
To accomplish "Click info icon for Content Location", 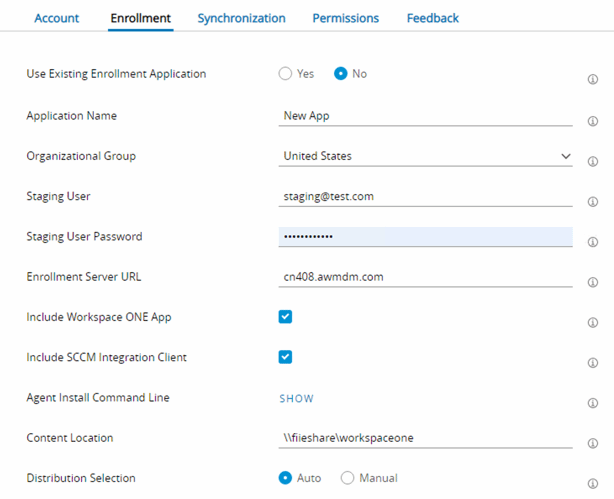I will (593, 443).
